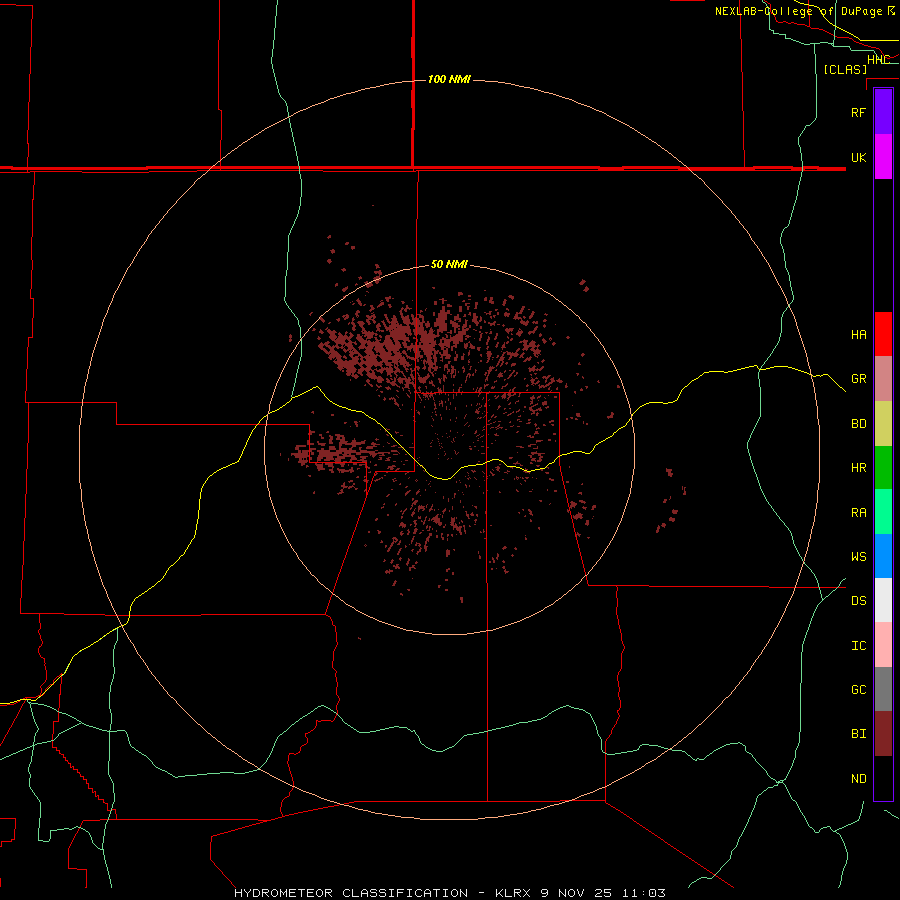Click the blue WS legend swatch
The width and height of the screenshot is (900, 900).
(x=883, y=556)
